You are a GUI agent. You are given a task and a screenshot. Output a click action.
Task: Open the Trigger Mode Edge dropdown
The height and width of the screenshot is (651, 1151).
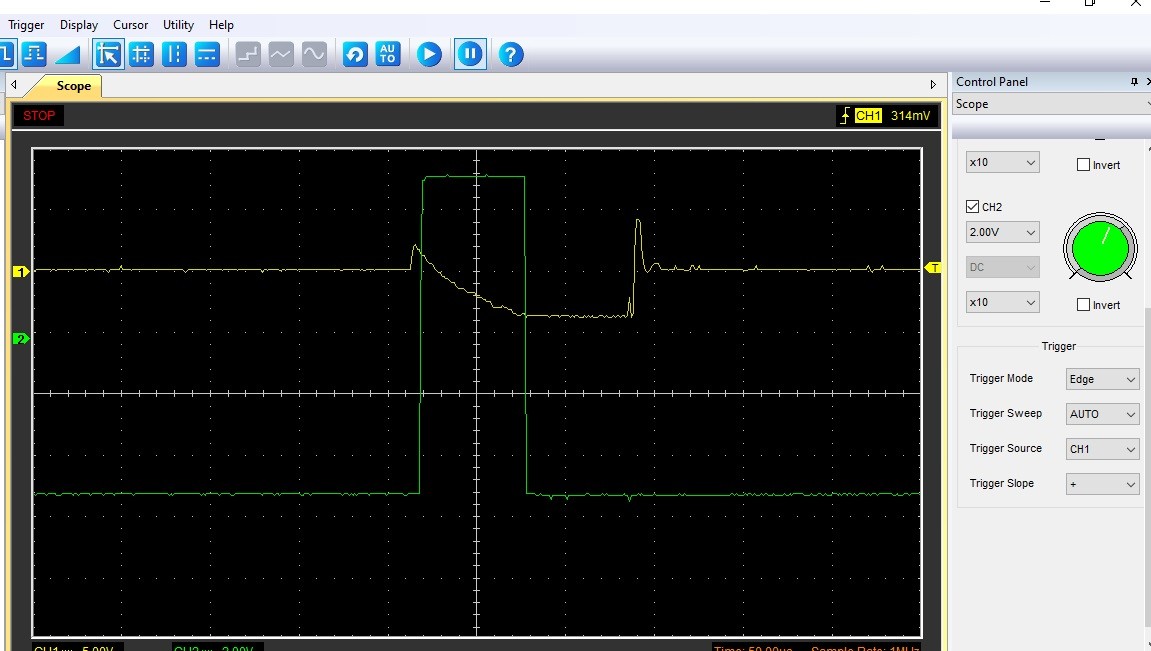point(1102,379)
